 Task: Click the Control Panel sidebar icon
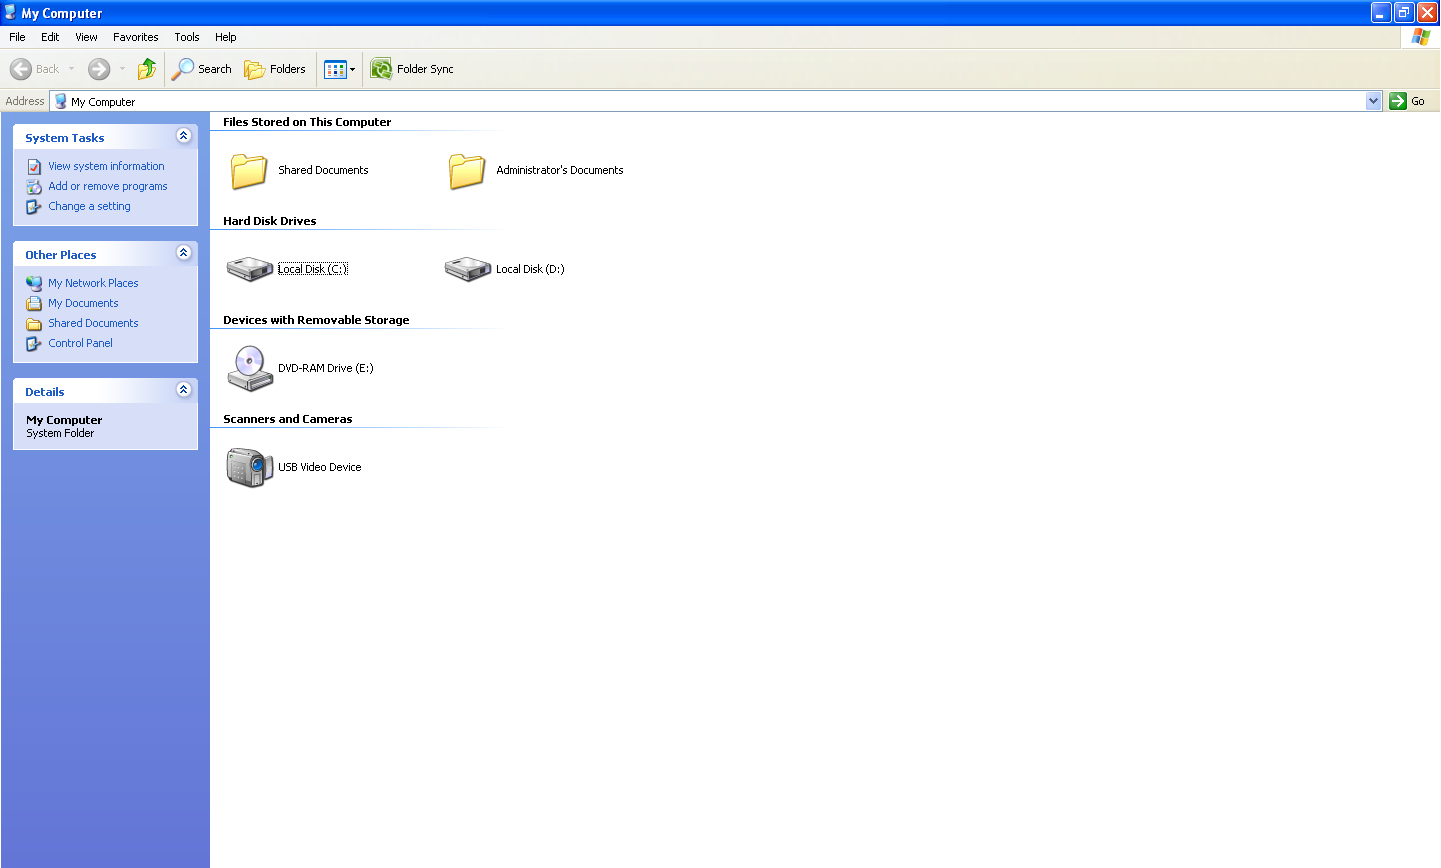click(34, 344)
